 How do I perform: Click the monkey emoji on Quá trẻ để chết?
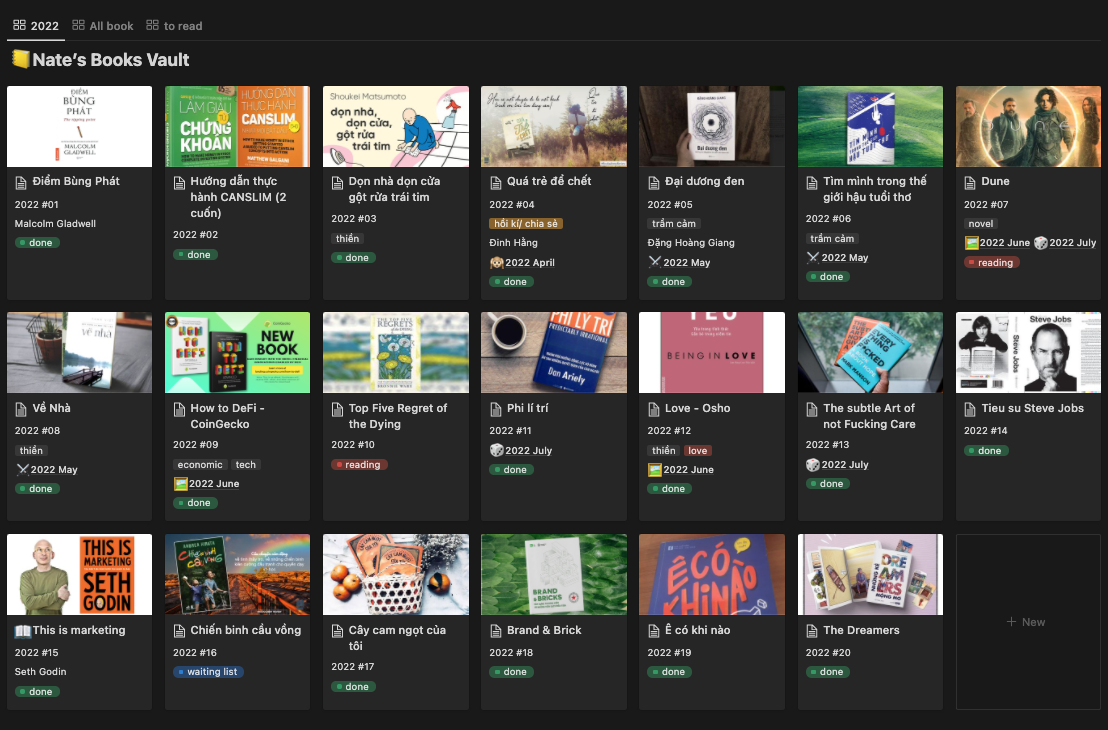click(496, 263)
